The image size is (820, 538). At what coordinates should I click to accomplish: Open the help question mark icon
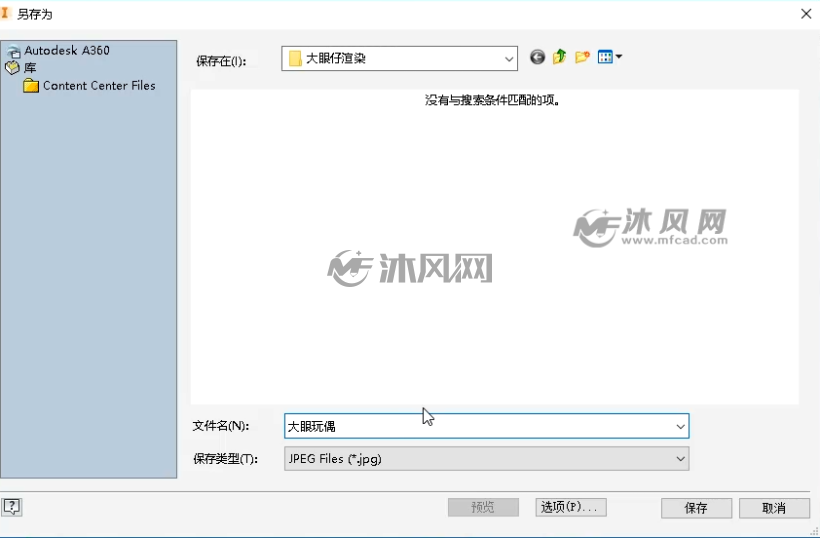click(x=12, y=506)
